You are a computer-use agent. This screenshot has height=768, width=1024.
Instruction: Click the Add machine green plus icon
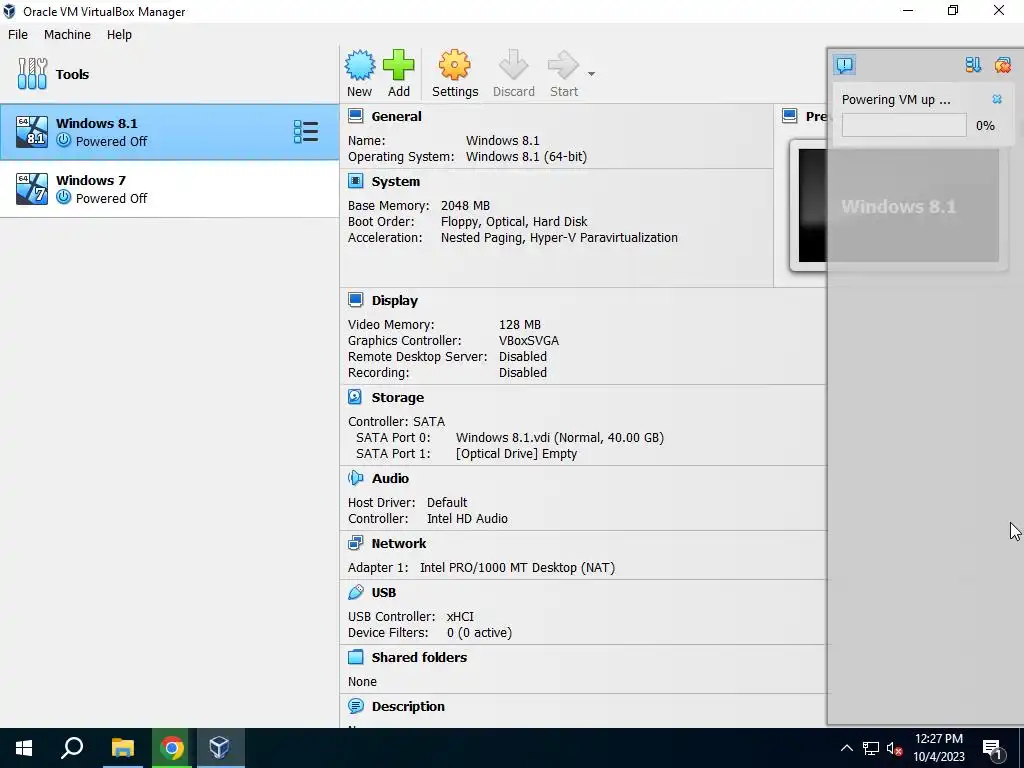(398, 65)
